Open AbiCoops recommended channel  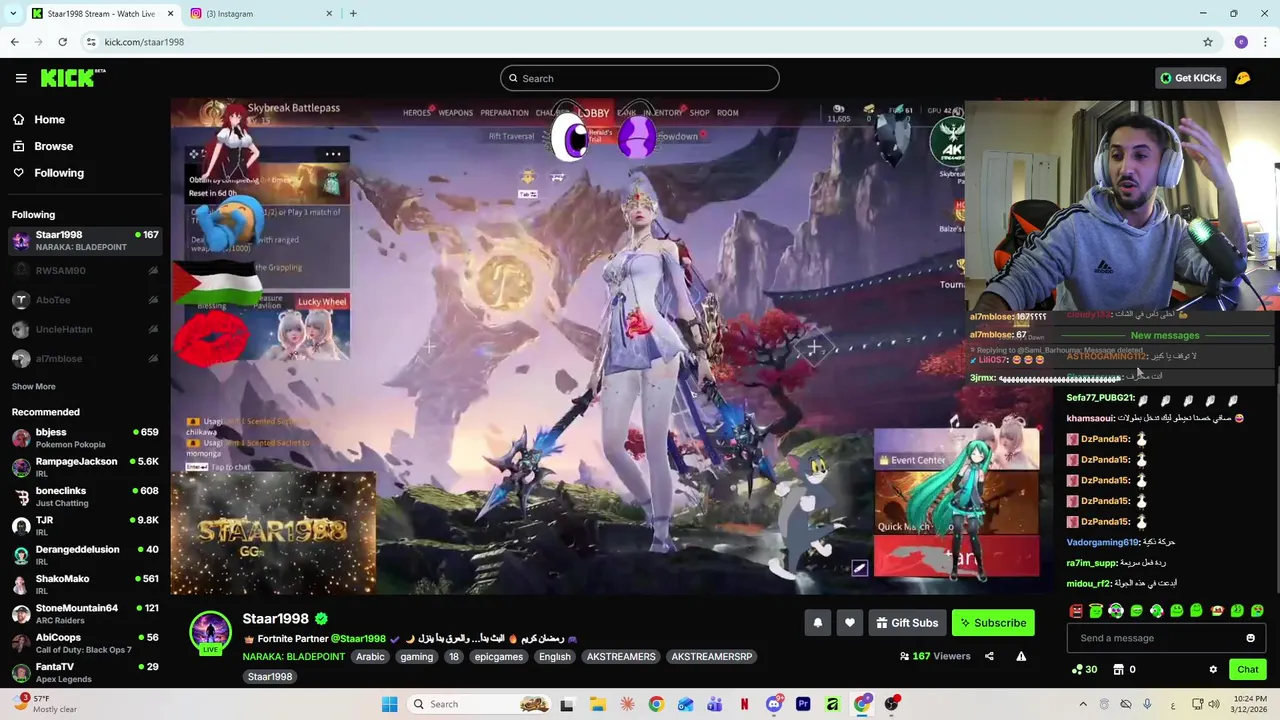point(85,642)
